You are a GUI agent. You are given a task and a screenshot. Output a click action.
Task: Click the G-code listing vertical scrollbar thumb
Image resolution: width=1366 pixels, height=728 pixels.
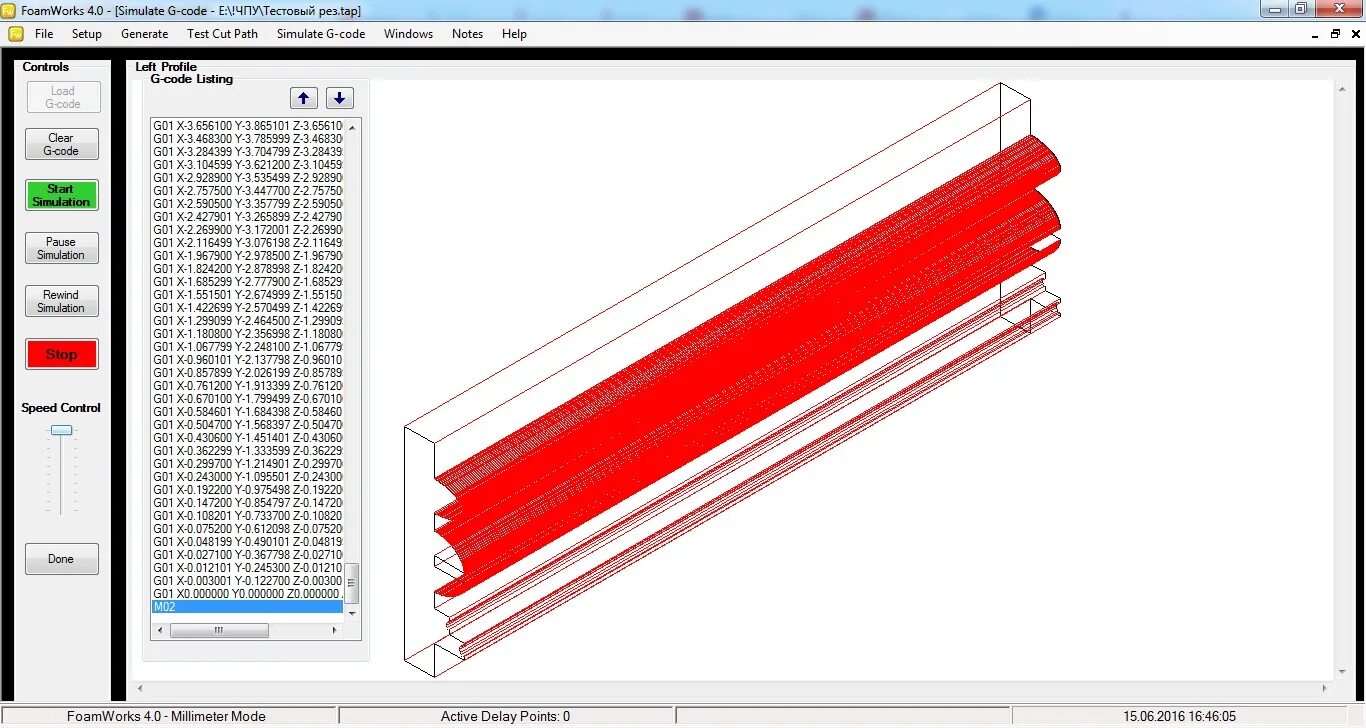(352, 581)
